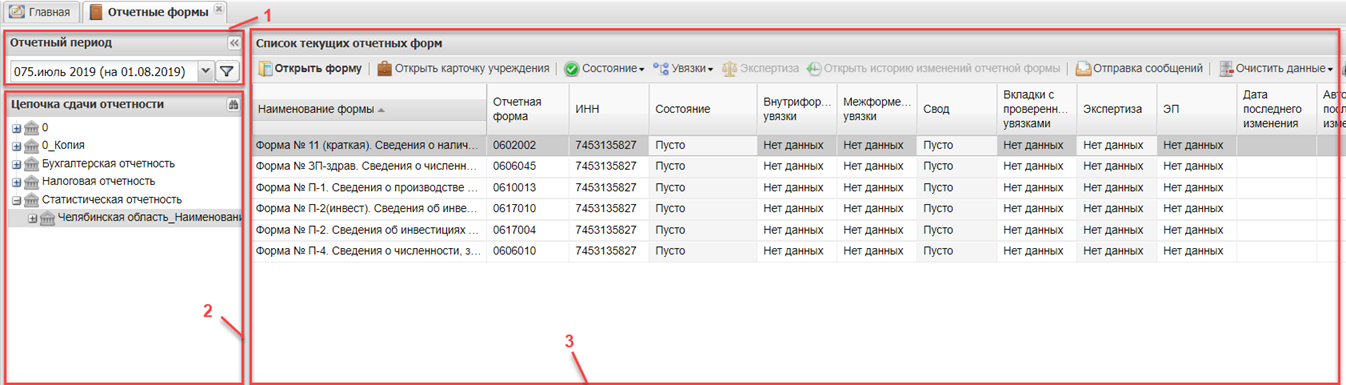
Task: Select Статистическая отчетность in the tree
Action: click(111, 199)
